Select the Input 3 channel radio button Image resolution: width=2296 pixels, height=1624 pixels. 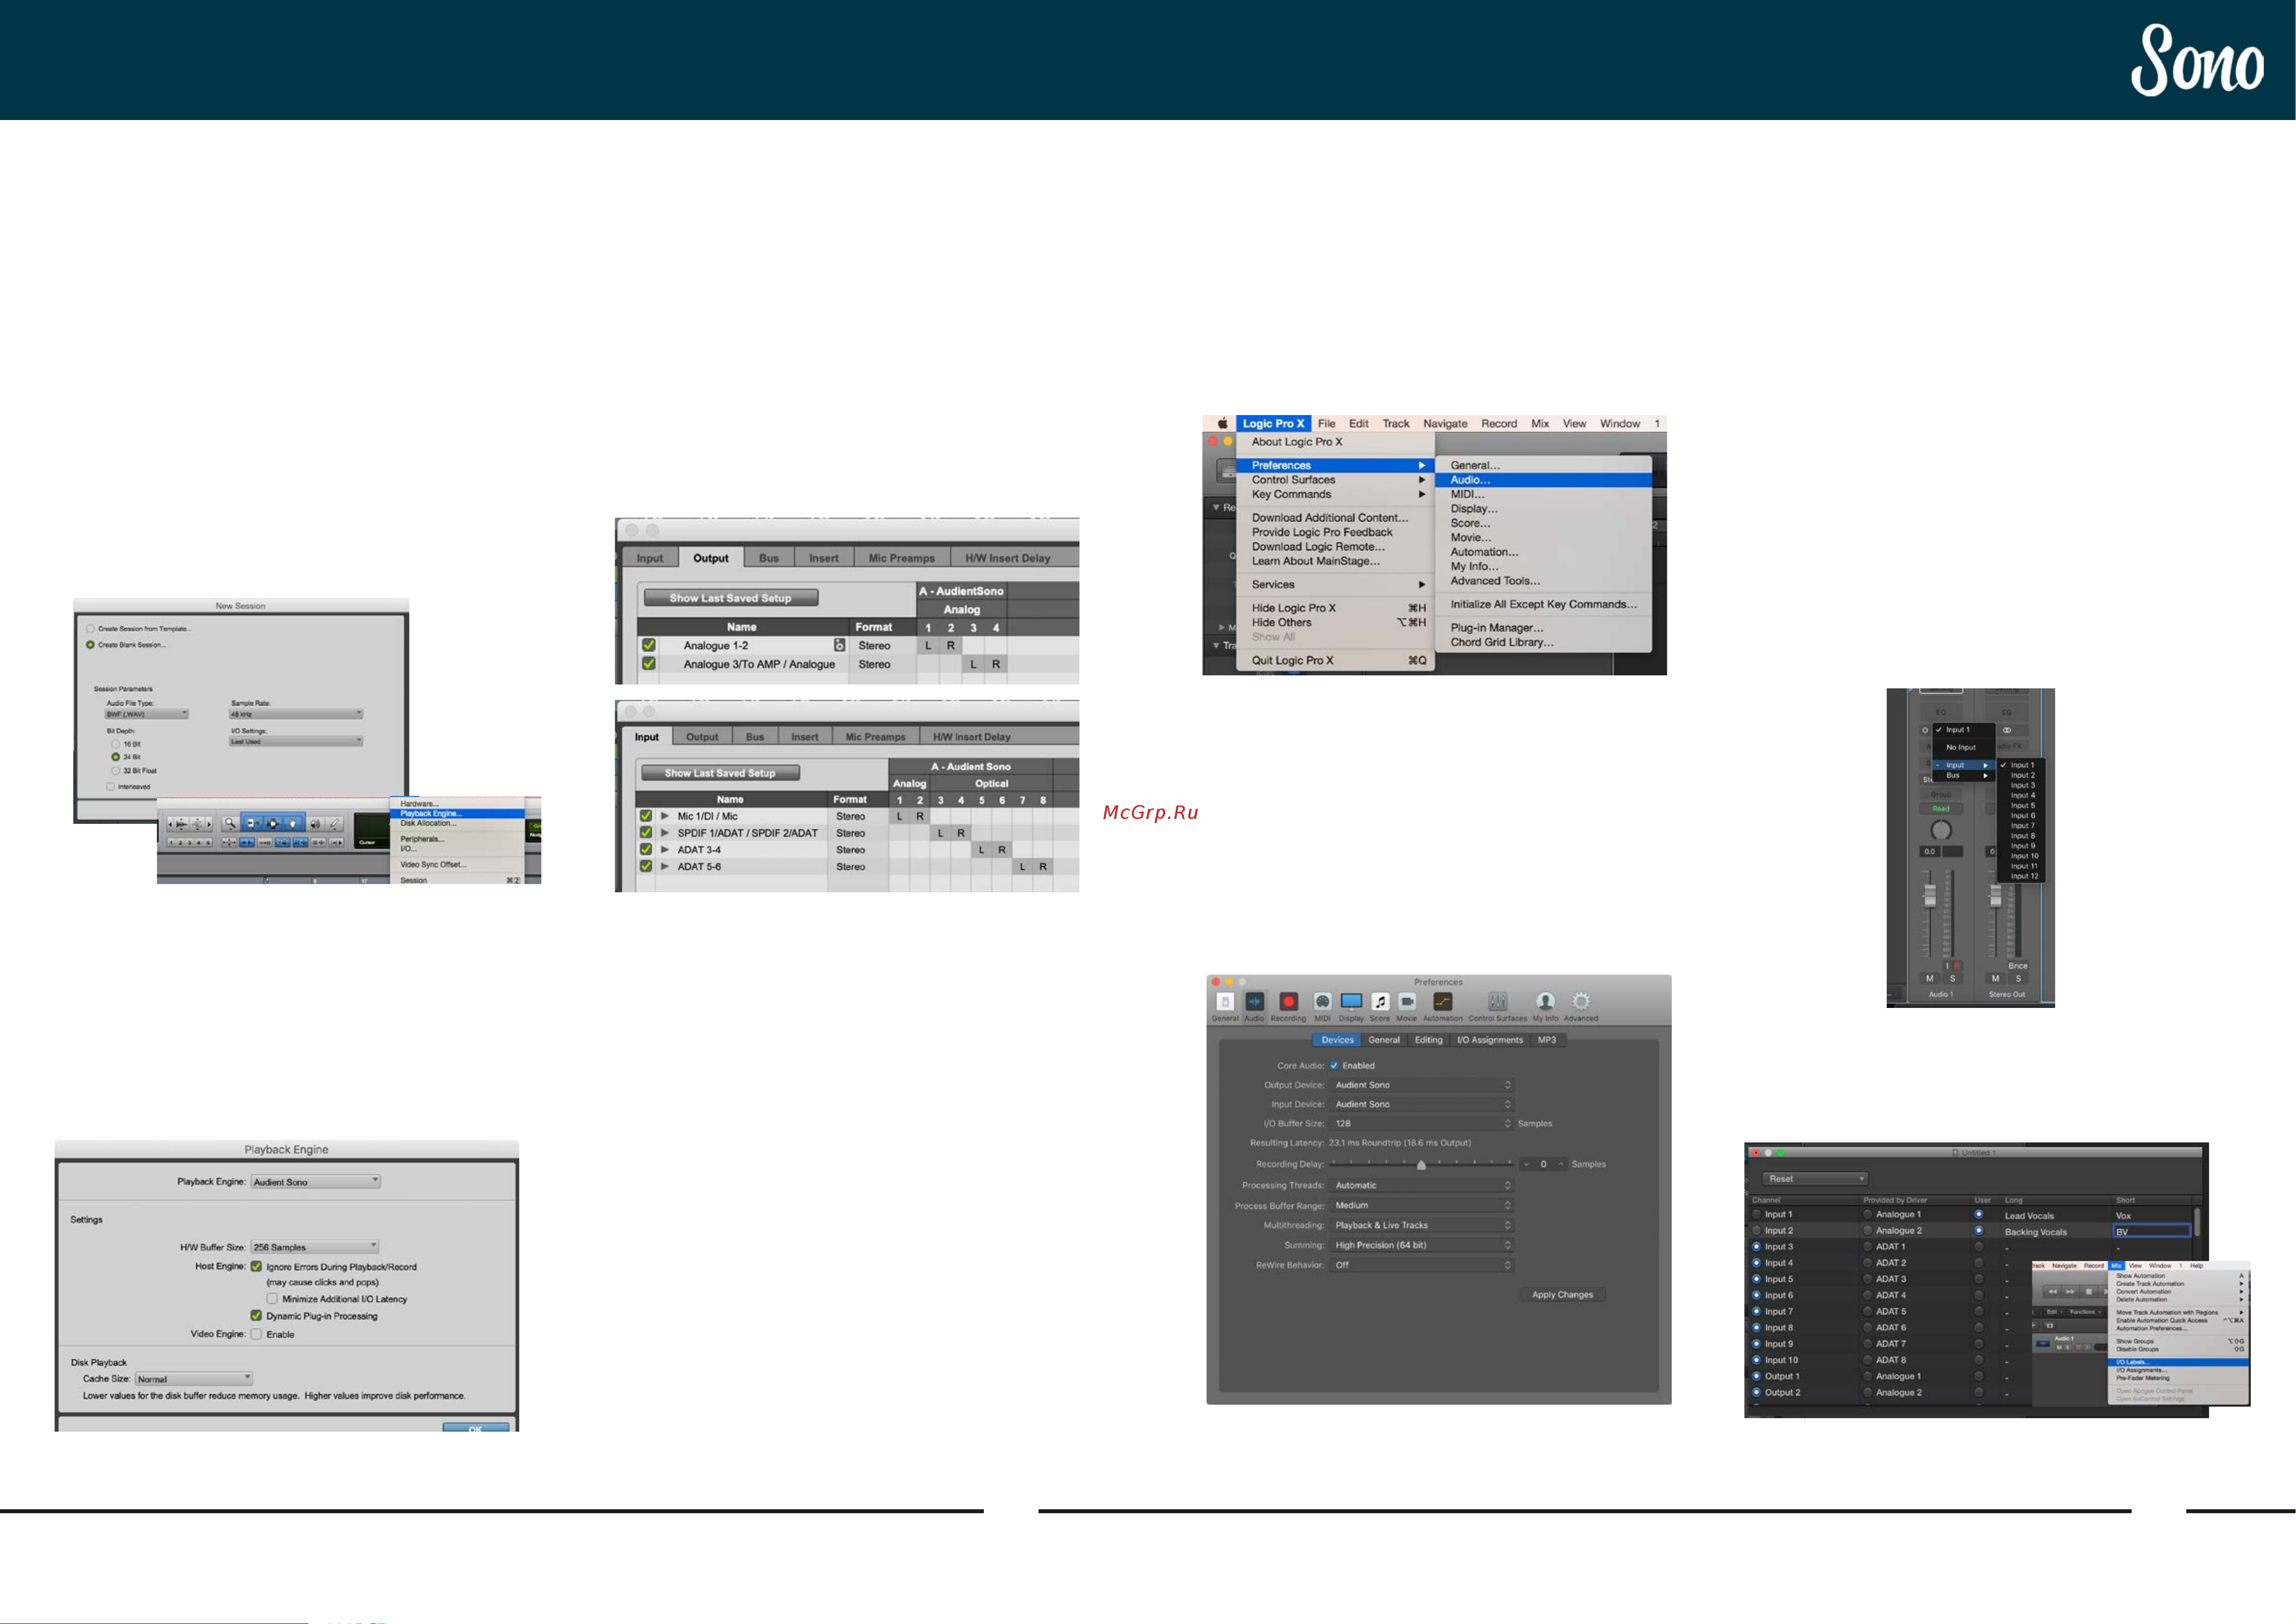pyautogui.click(x=1757, y=1247)
